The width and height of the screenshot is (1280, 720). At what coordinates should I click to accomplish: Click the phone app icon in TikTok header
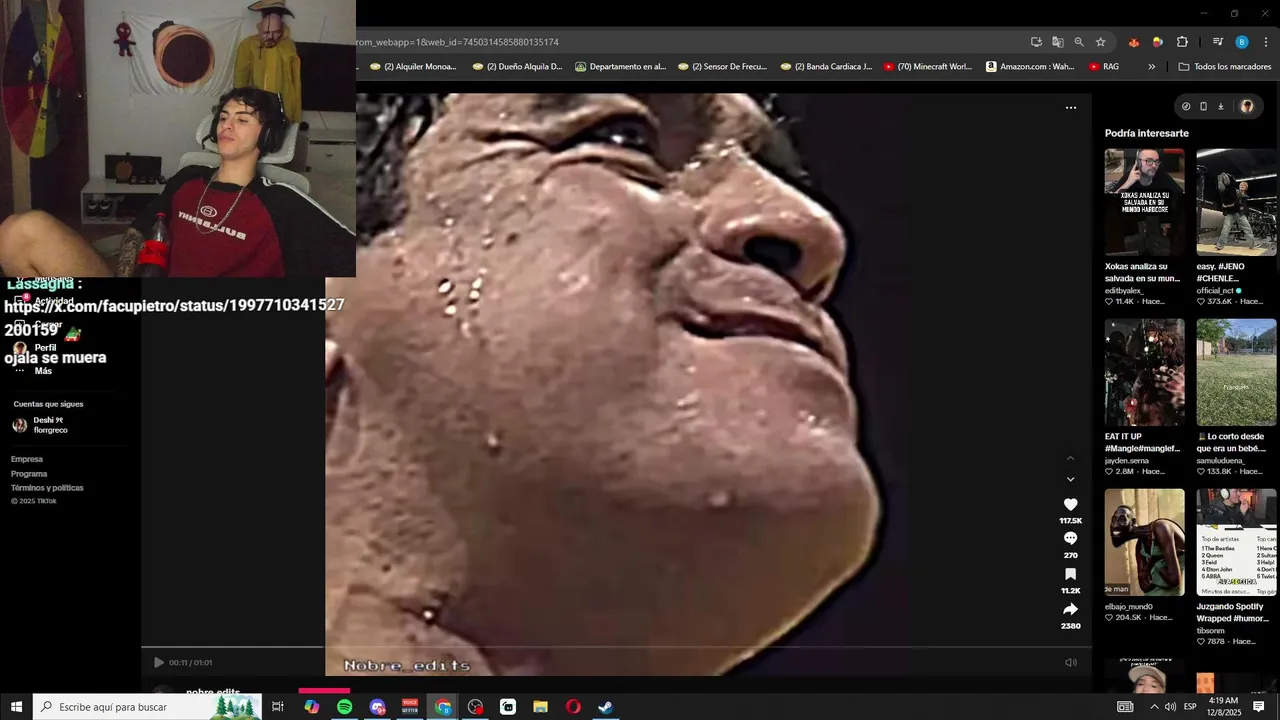tap(1203, 106)
